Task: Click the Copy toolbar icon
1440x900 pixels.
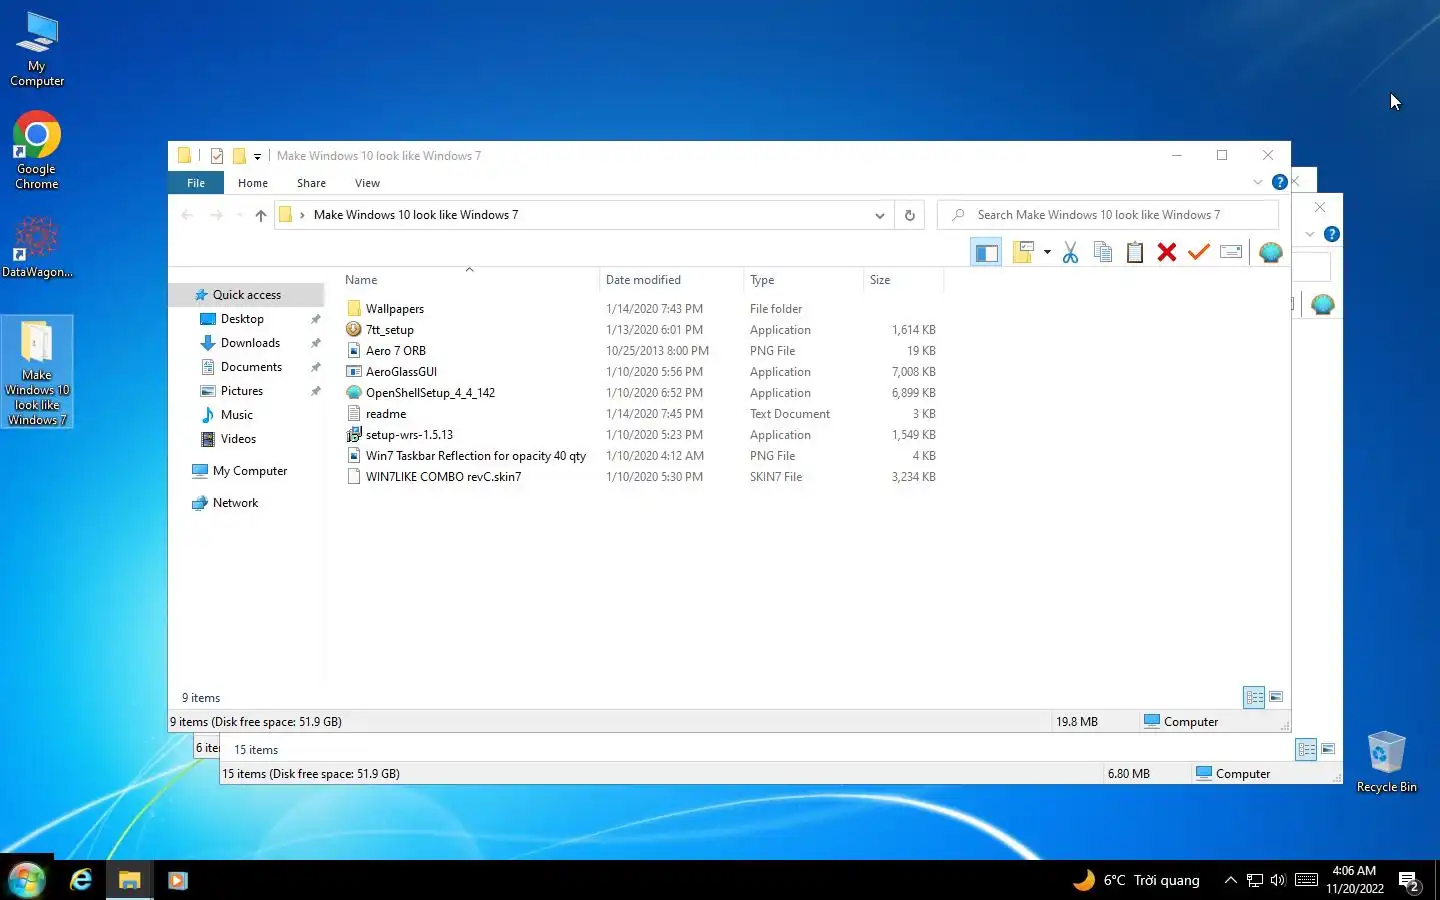Action: click(1102, 252)
